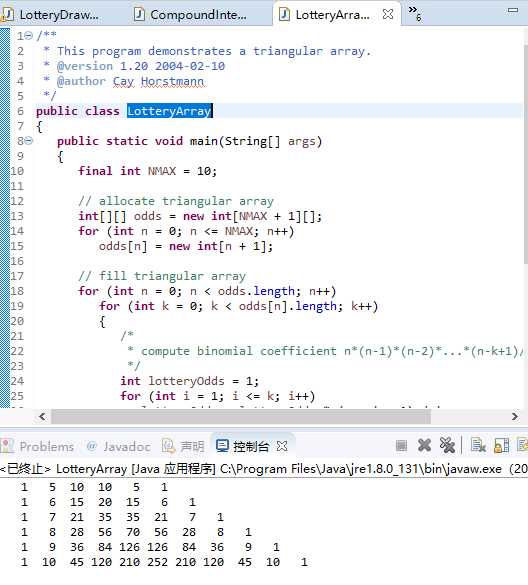
Task: Click the compute binomial coefficient comment line
Action: coord(325,351)
